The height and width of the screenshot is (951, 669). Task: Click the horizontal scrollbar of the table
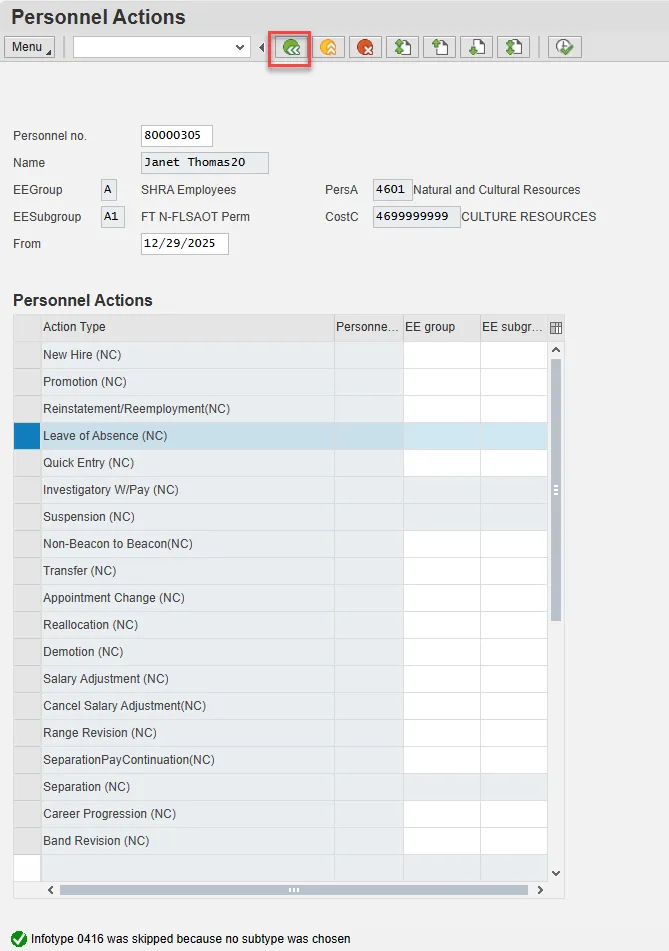coord(293,889)
